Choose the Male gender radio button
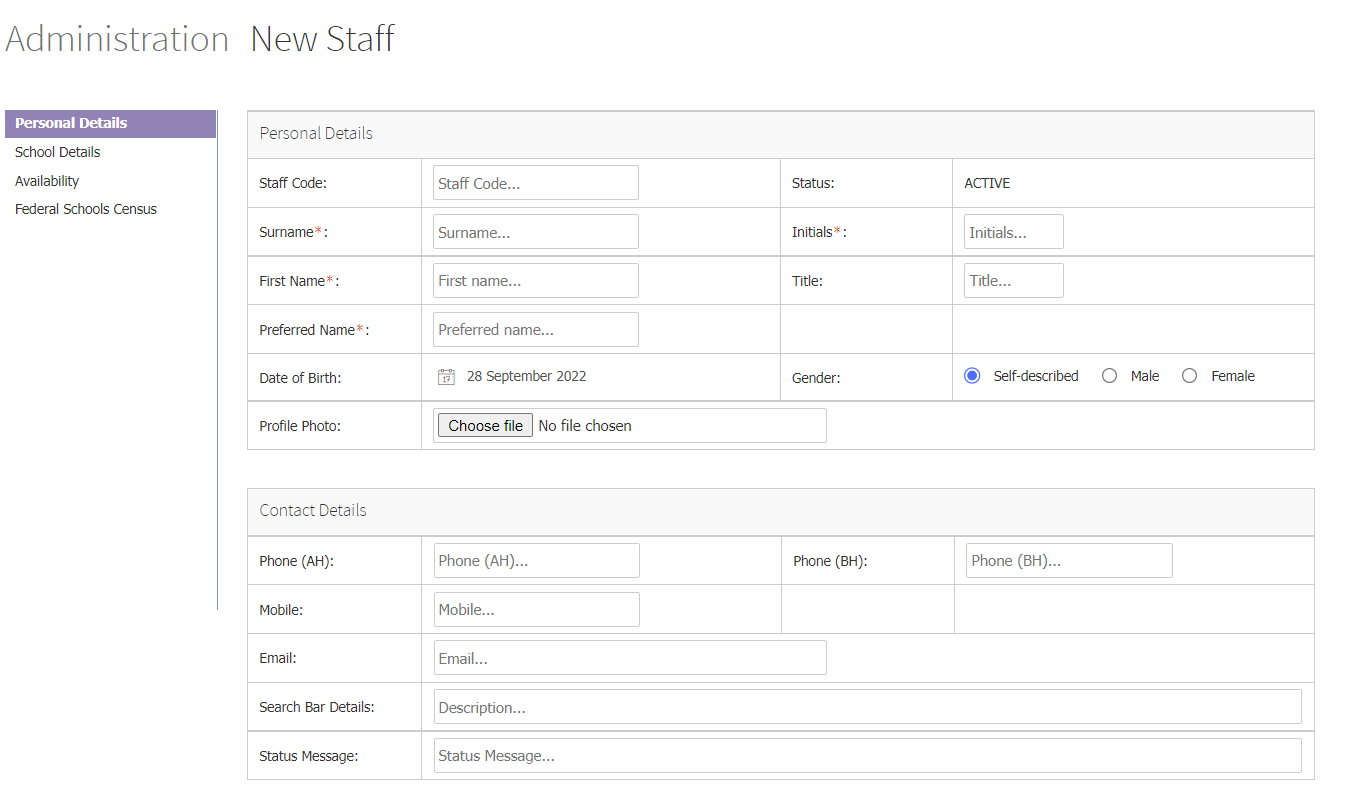This screenshot has height=802, width=1351. click(x=1109, y=375)
